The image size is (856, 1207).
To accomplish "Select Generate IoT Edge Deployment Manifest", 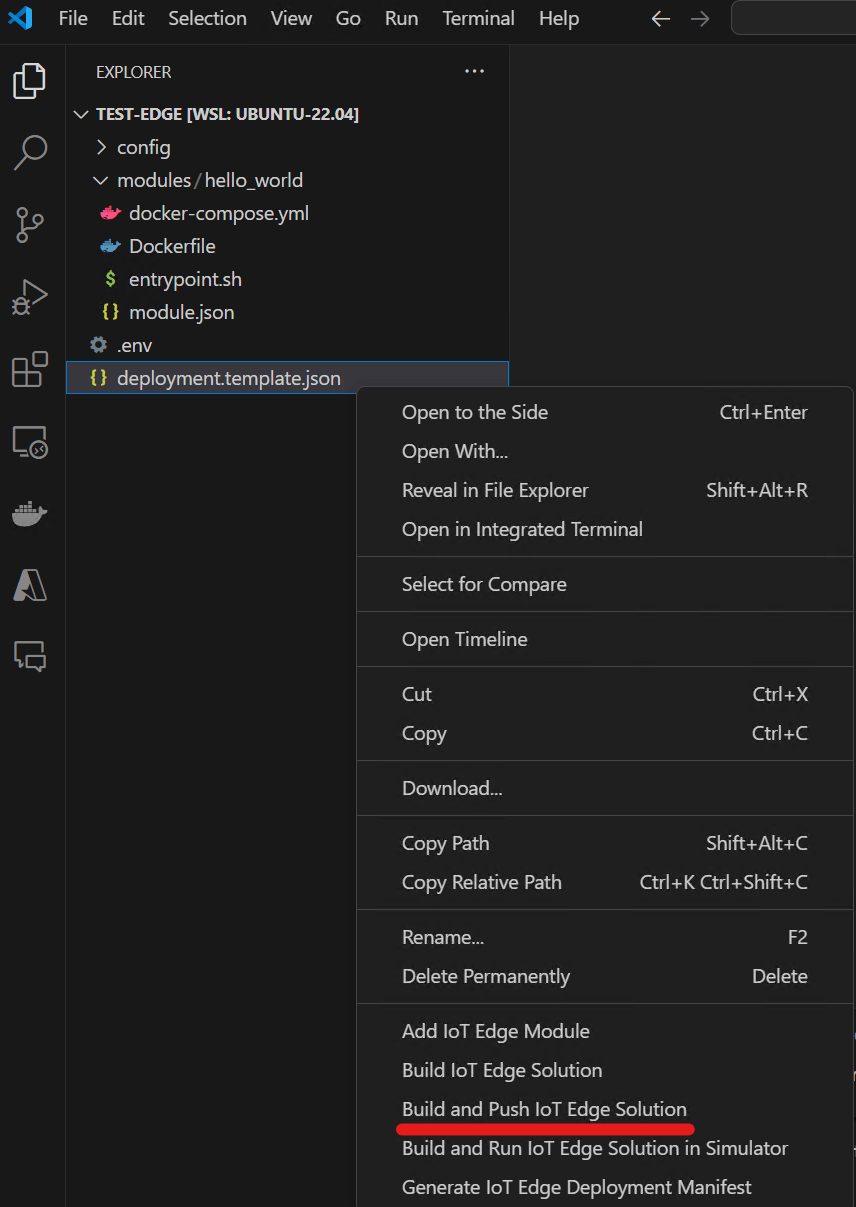I will [577, 1187].
